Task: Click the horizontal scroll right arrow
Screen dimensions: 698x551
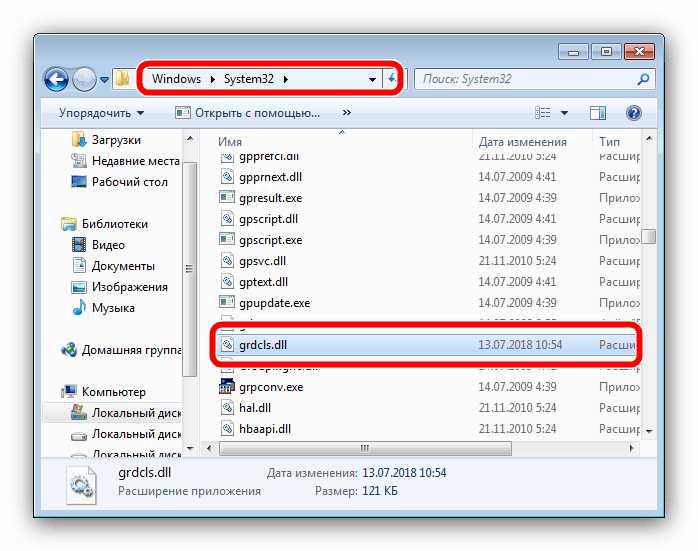Action: 631,448
